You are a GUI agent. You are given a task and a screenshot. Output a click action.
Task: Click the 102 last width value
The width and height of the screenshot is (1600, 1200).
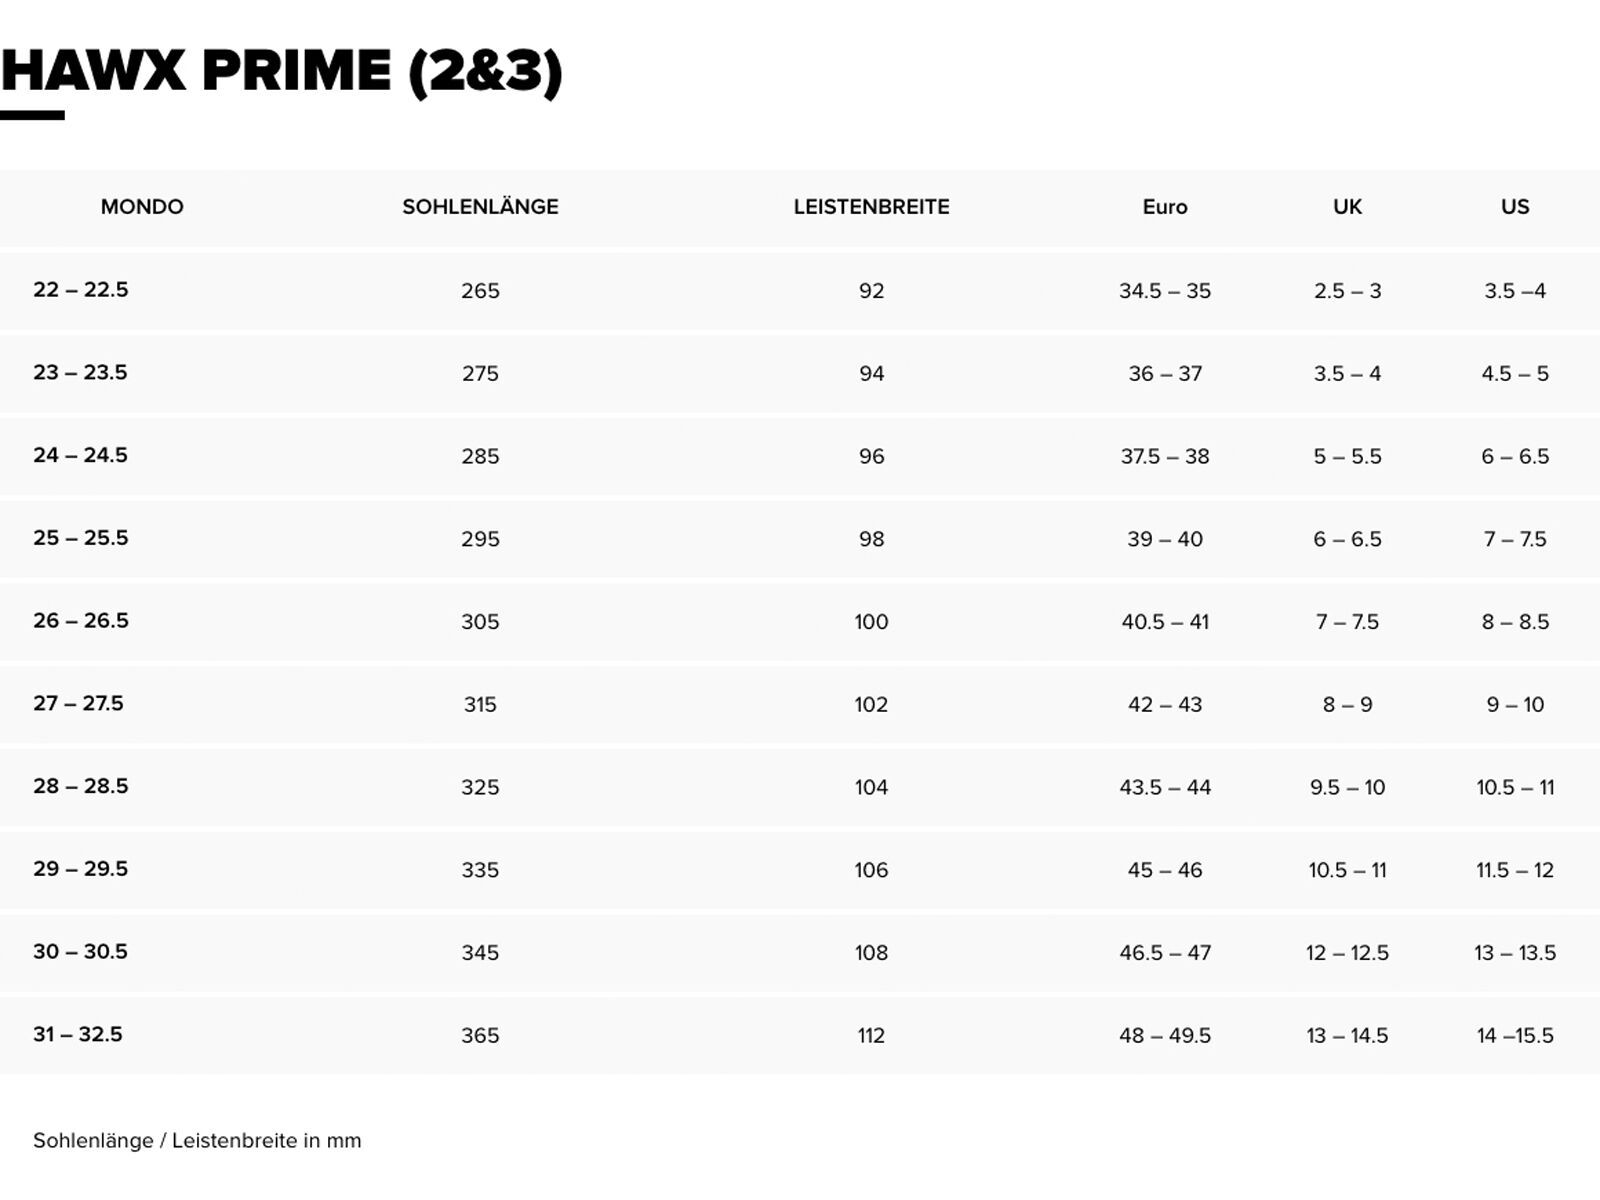point(871,704)
